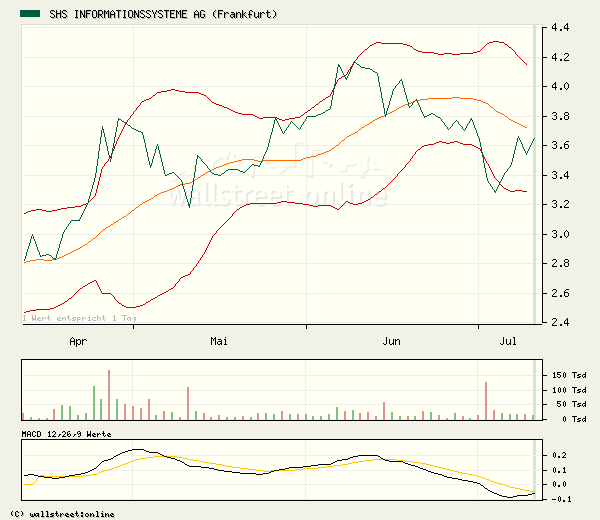Screen dimensions: 600x520
Task: Click the Jun month label
Action: click(x=391, y=341)
